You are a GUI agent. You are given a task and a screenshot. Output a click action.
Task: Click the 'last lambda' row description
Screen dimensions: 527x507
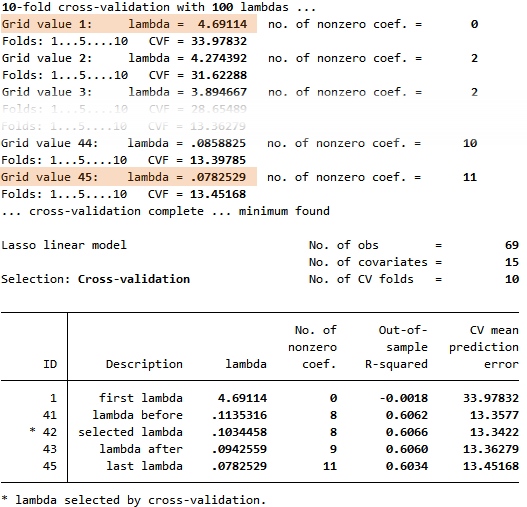pyautogui.click(x=145, y=466)
